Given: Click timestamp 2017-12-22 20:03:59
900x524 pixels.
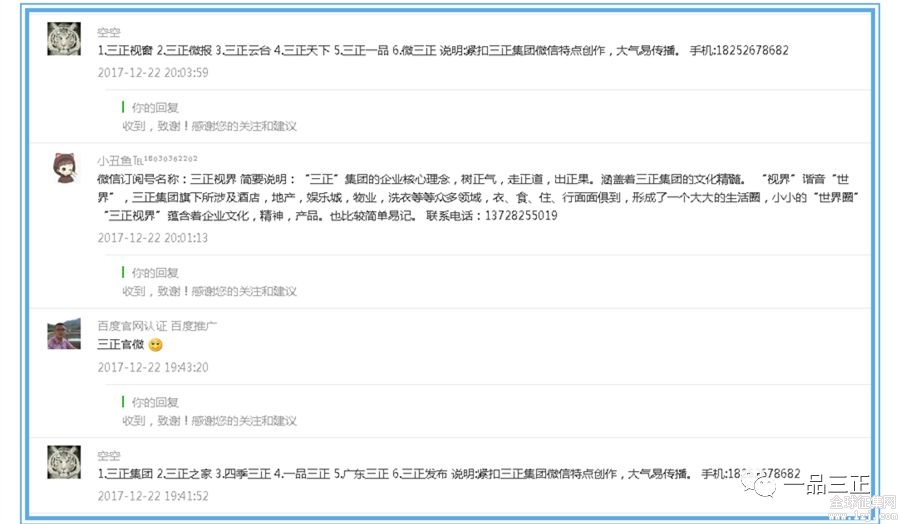Looking at the screenshot, I should (153, 73).
